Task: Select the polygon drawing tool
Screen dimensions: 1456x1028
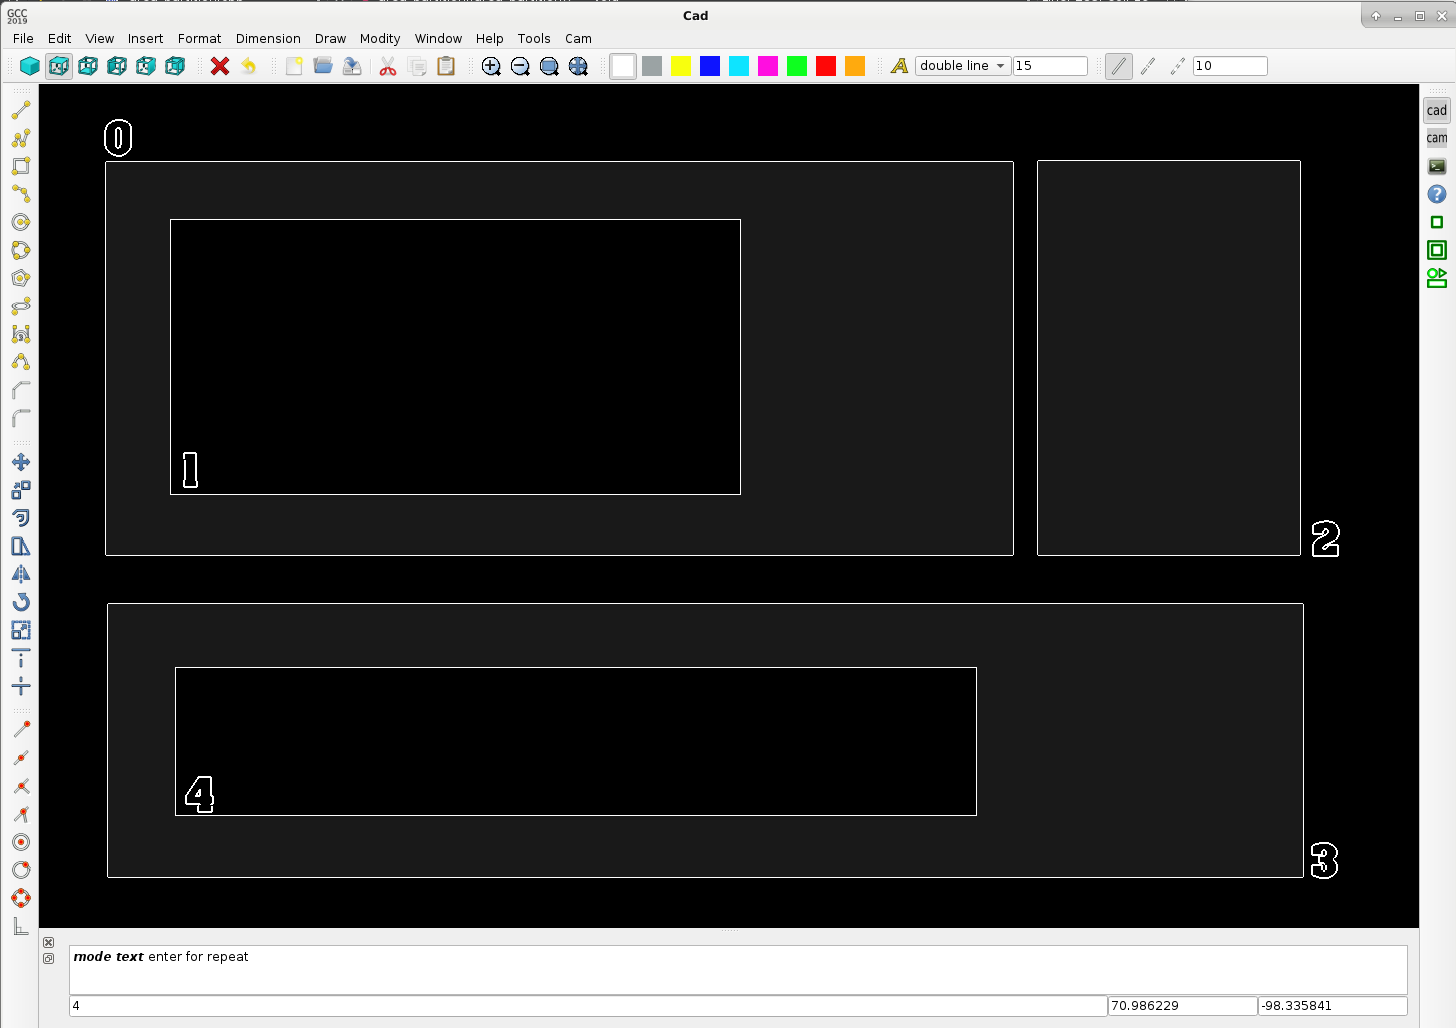Action: 21,278
